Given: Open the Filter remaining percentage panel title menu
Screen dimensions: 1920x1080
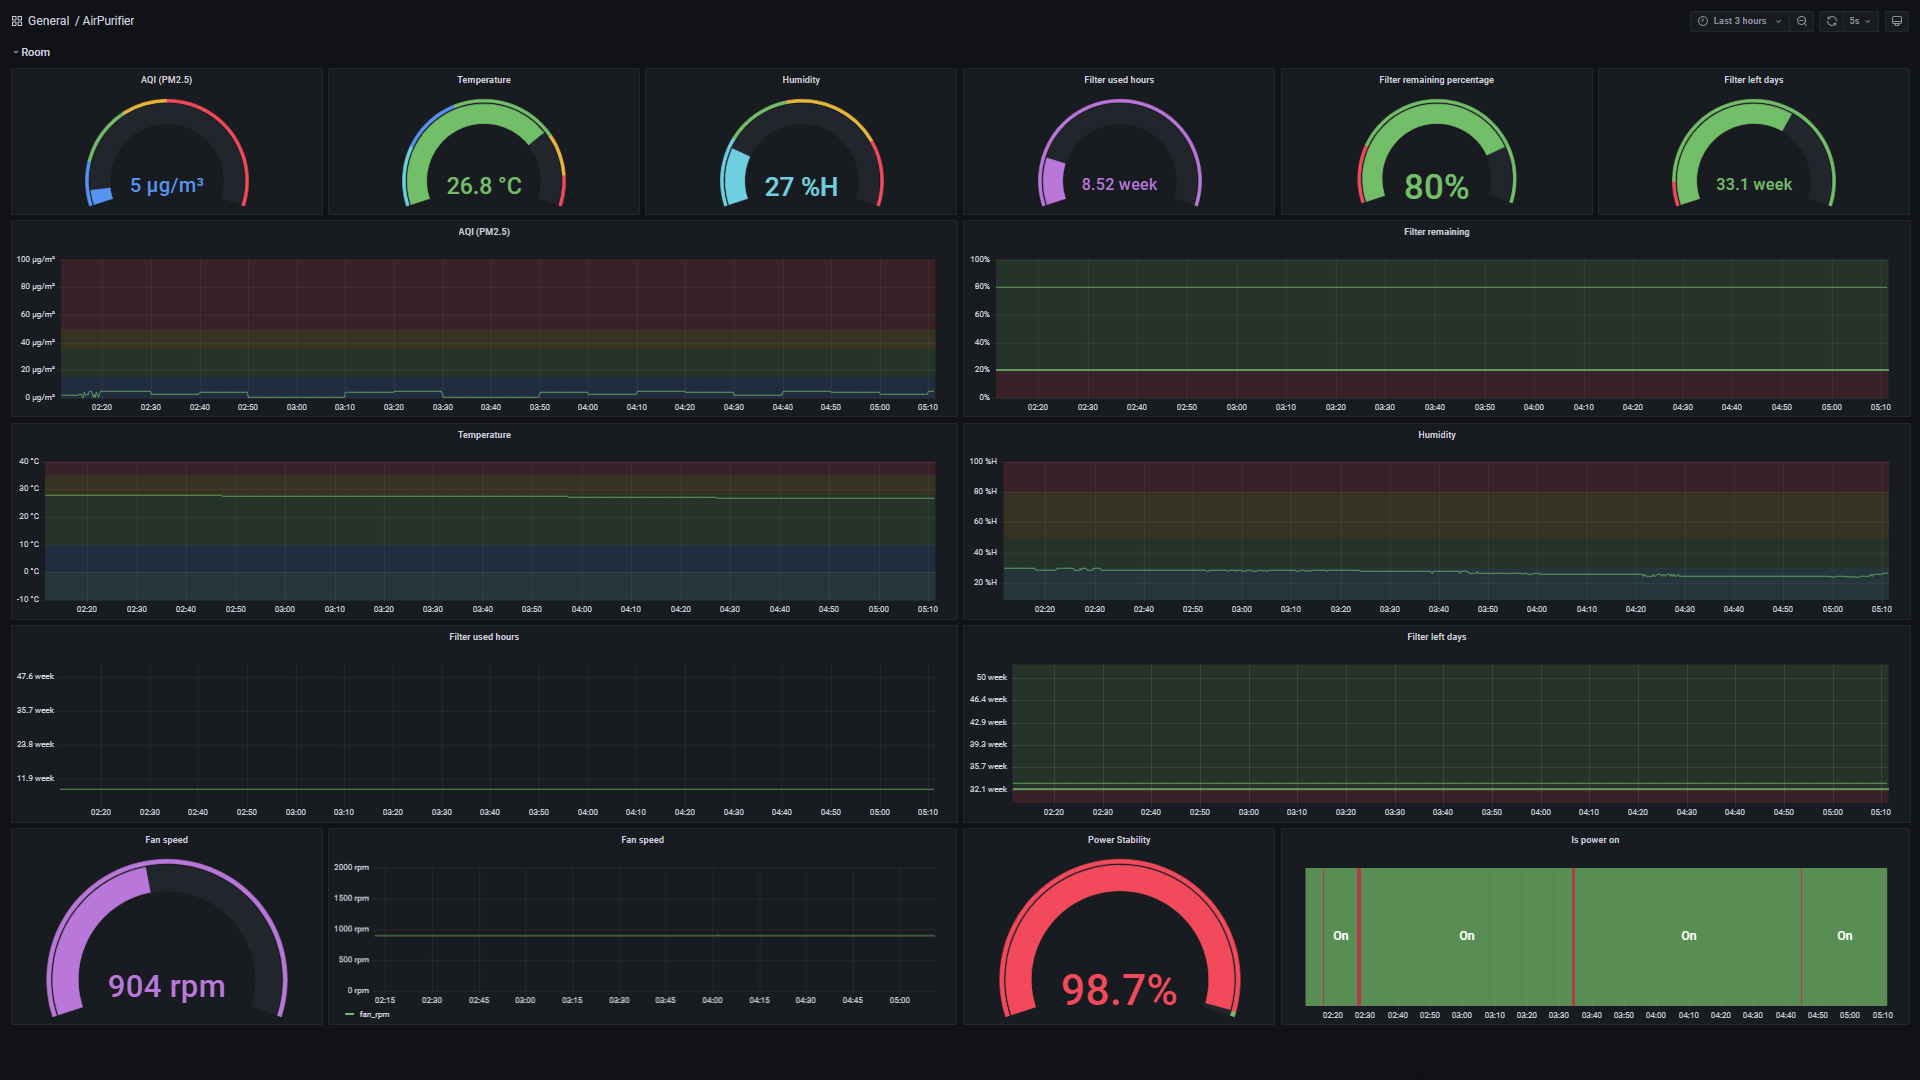Looking at the screenshot, I should 1436,80.
